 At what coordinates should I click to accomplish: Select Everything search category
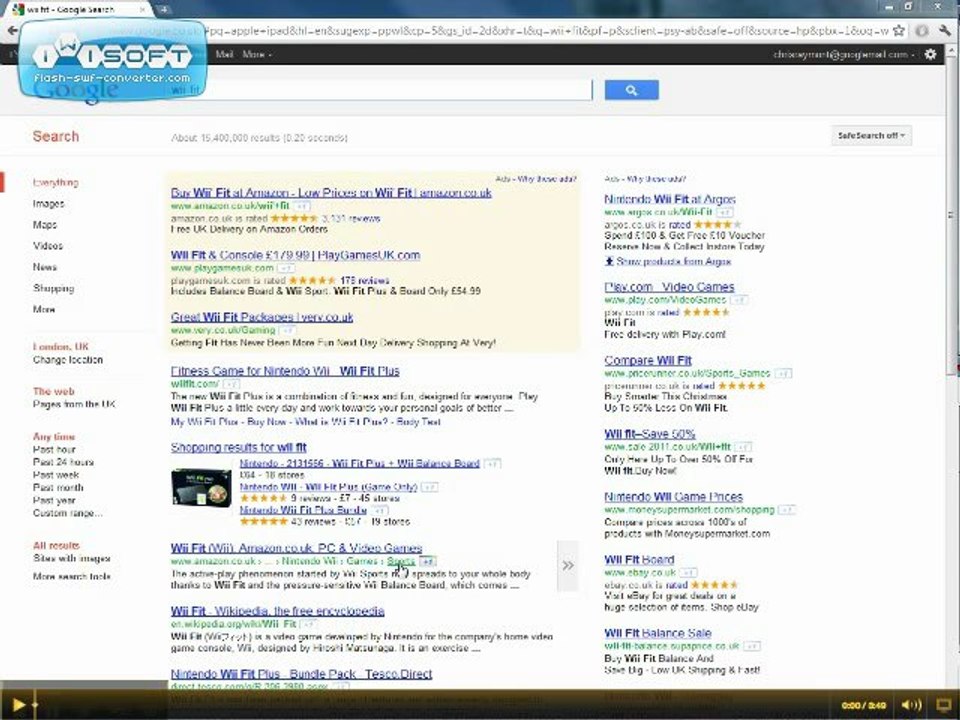point(56,182)
